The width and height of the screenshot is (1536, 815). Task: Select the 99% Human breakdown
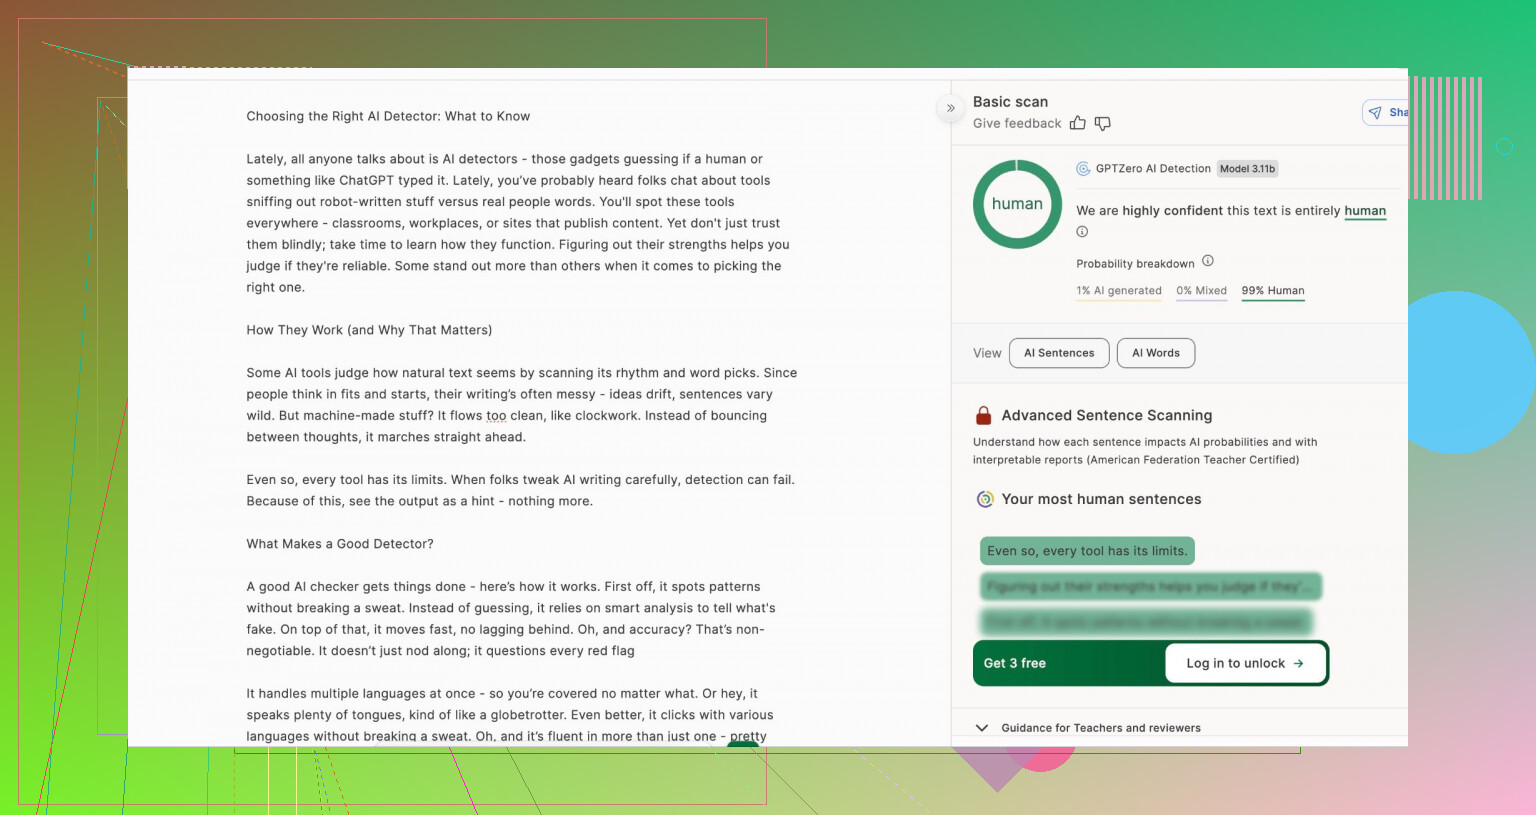click(x=1272, y=291)
